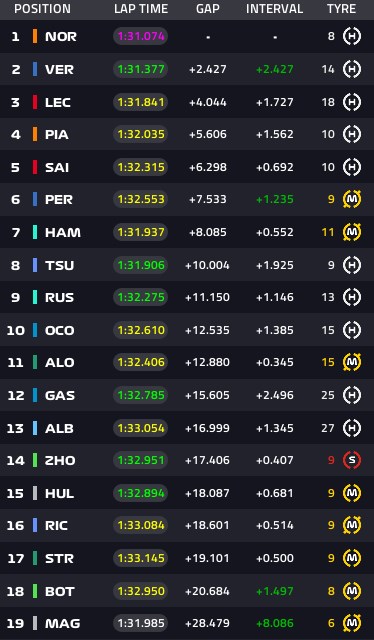Click the red team color bar beside LEC

click(35, 102)
